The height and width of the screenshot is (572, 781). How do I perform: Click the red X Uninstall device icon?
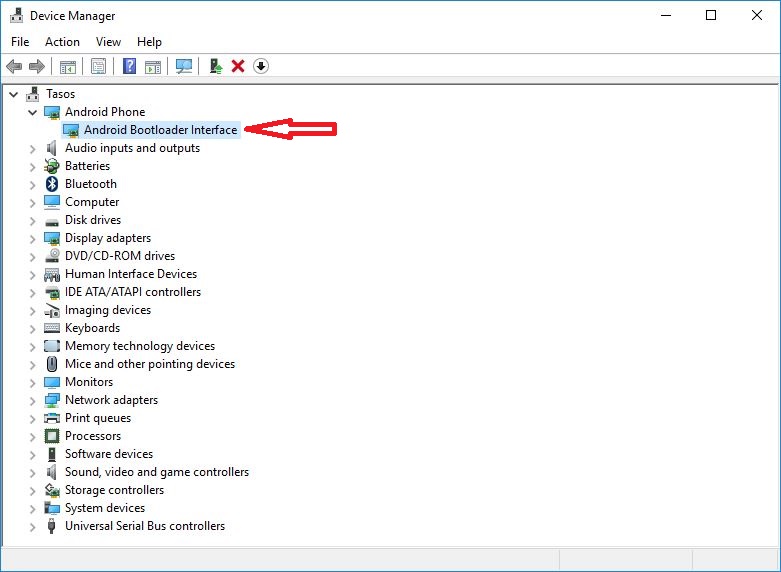(238, 66)
